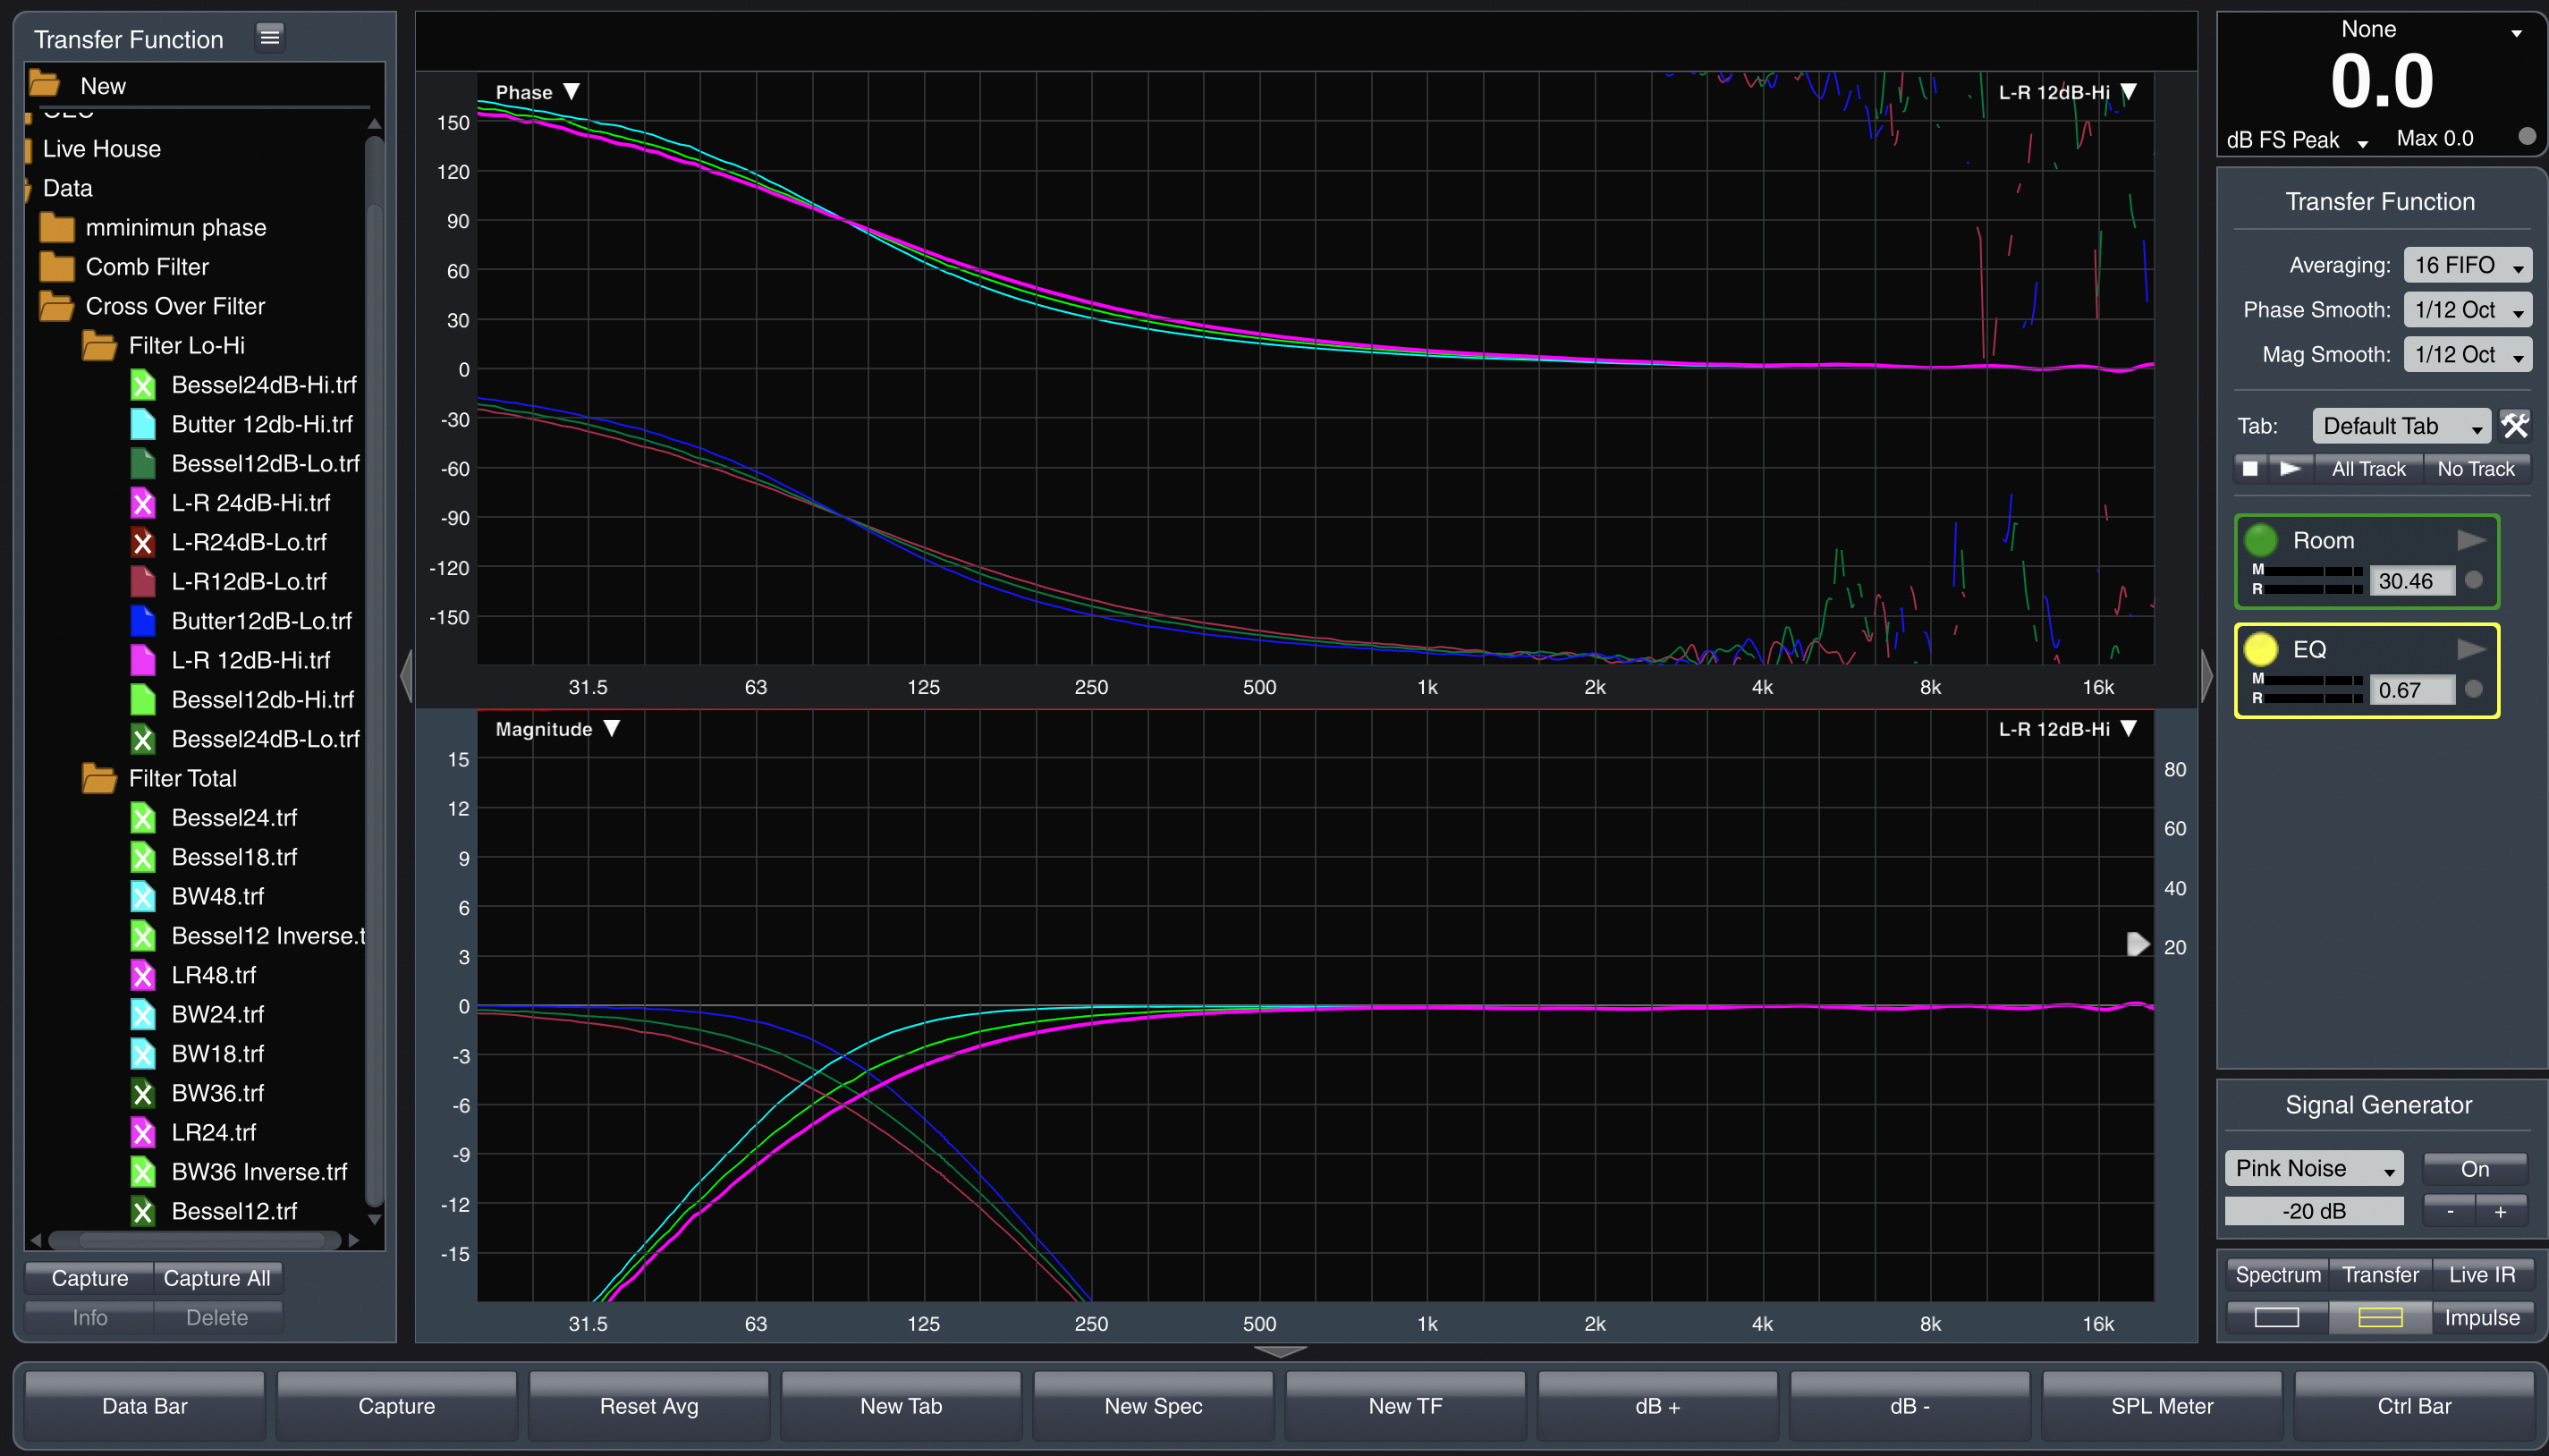Click the peak meter clip indicator dot

(2527, 136)
